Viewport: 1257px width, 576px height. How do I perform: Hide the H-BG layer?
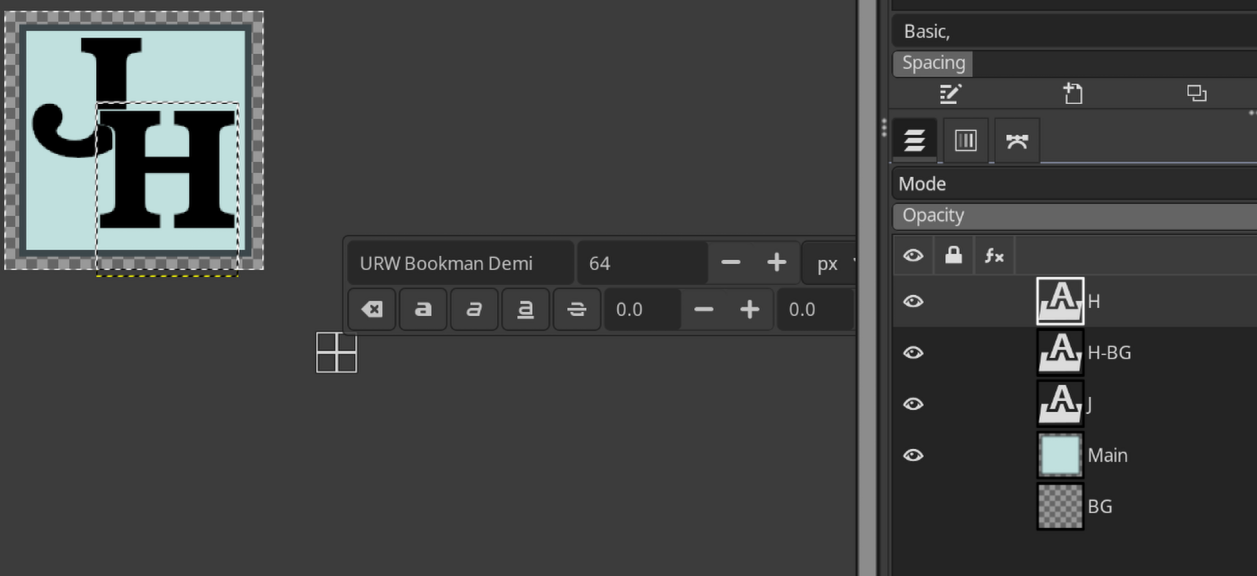tap(913, 352)
